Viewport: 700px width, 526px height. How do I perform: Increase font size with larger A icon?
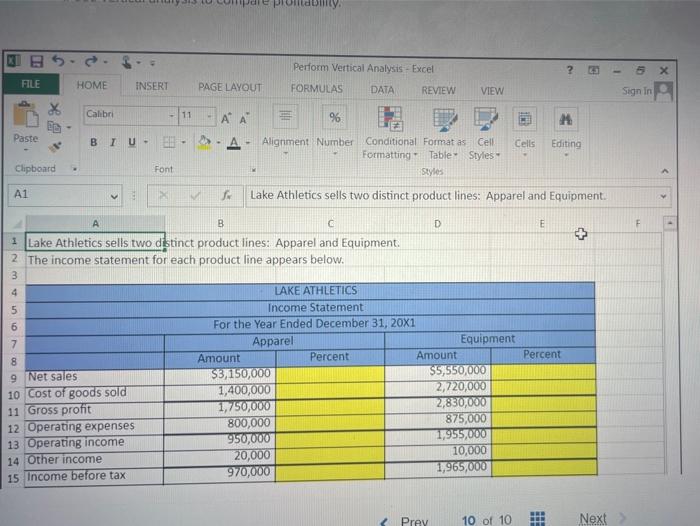pyautogui.click(x=226, y=118)
